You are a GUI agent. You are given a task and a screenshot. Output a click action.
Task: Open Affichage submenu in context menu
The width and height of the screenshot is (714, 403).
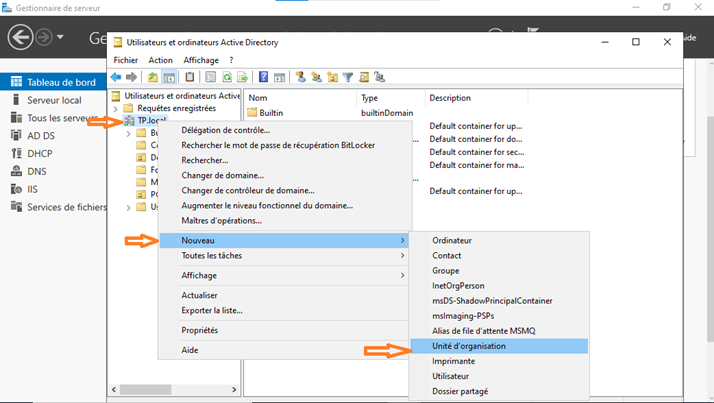[x=286, y=275]
